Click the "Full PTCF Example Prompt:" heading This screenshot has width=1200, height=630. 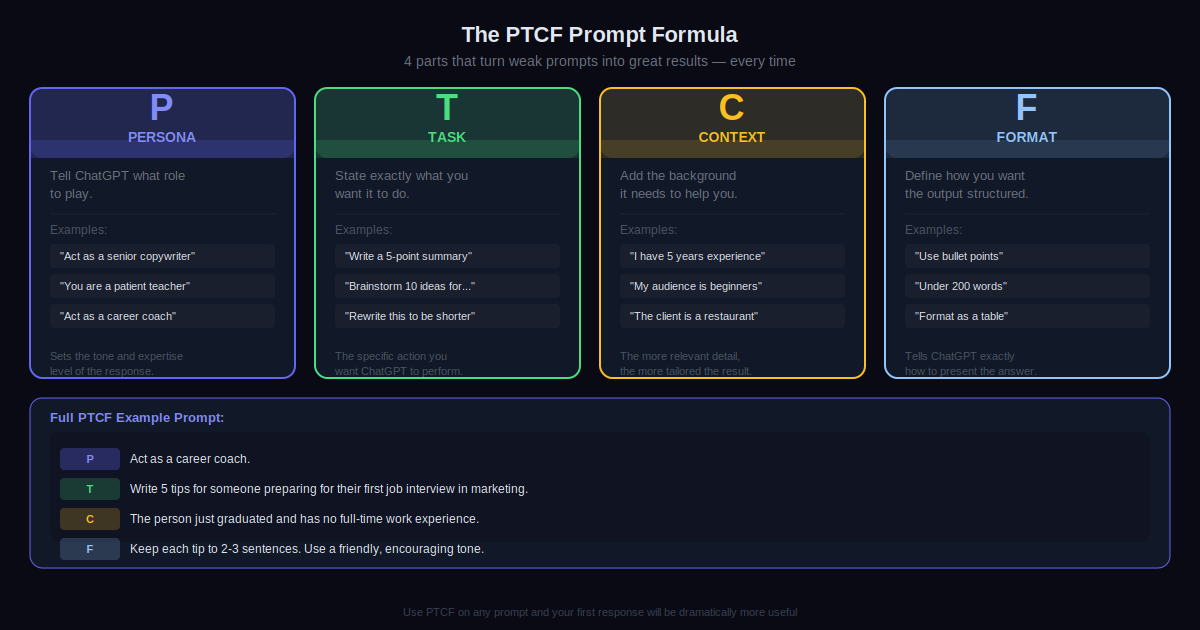point(137,417)
